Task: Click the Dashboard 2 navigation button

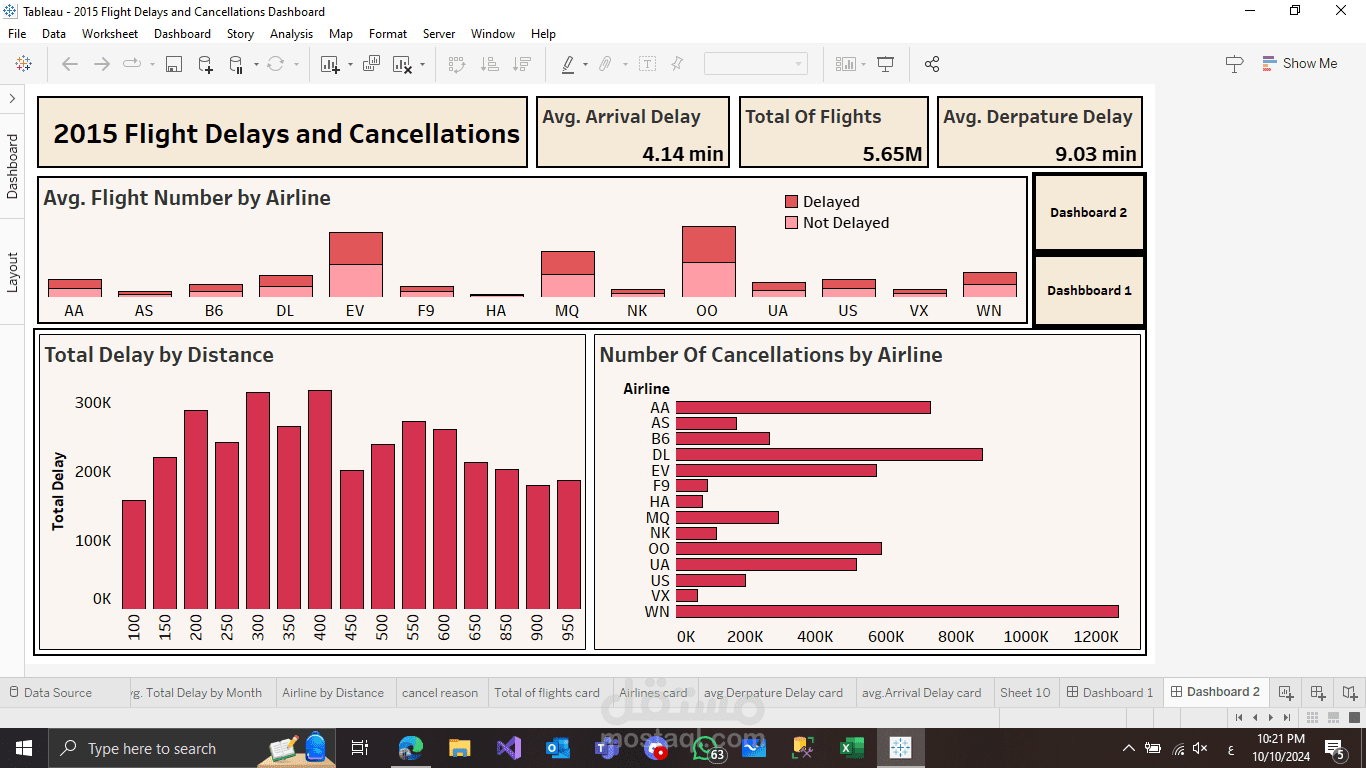Action: (x=1088, y=212)
